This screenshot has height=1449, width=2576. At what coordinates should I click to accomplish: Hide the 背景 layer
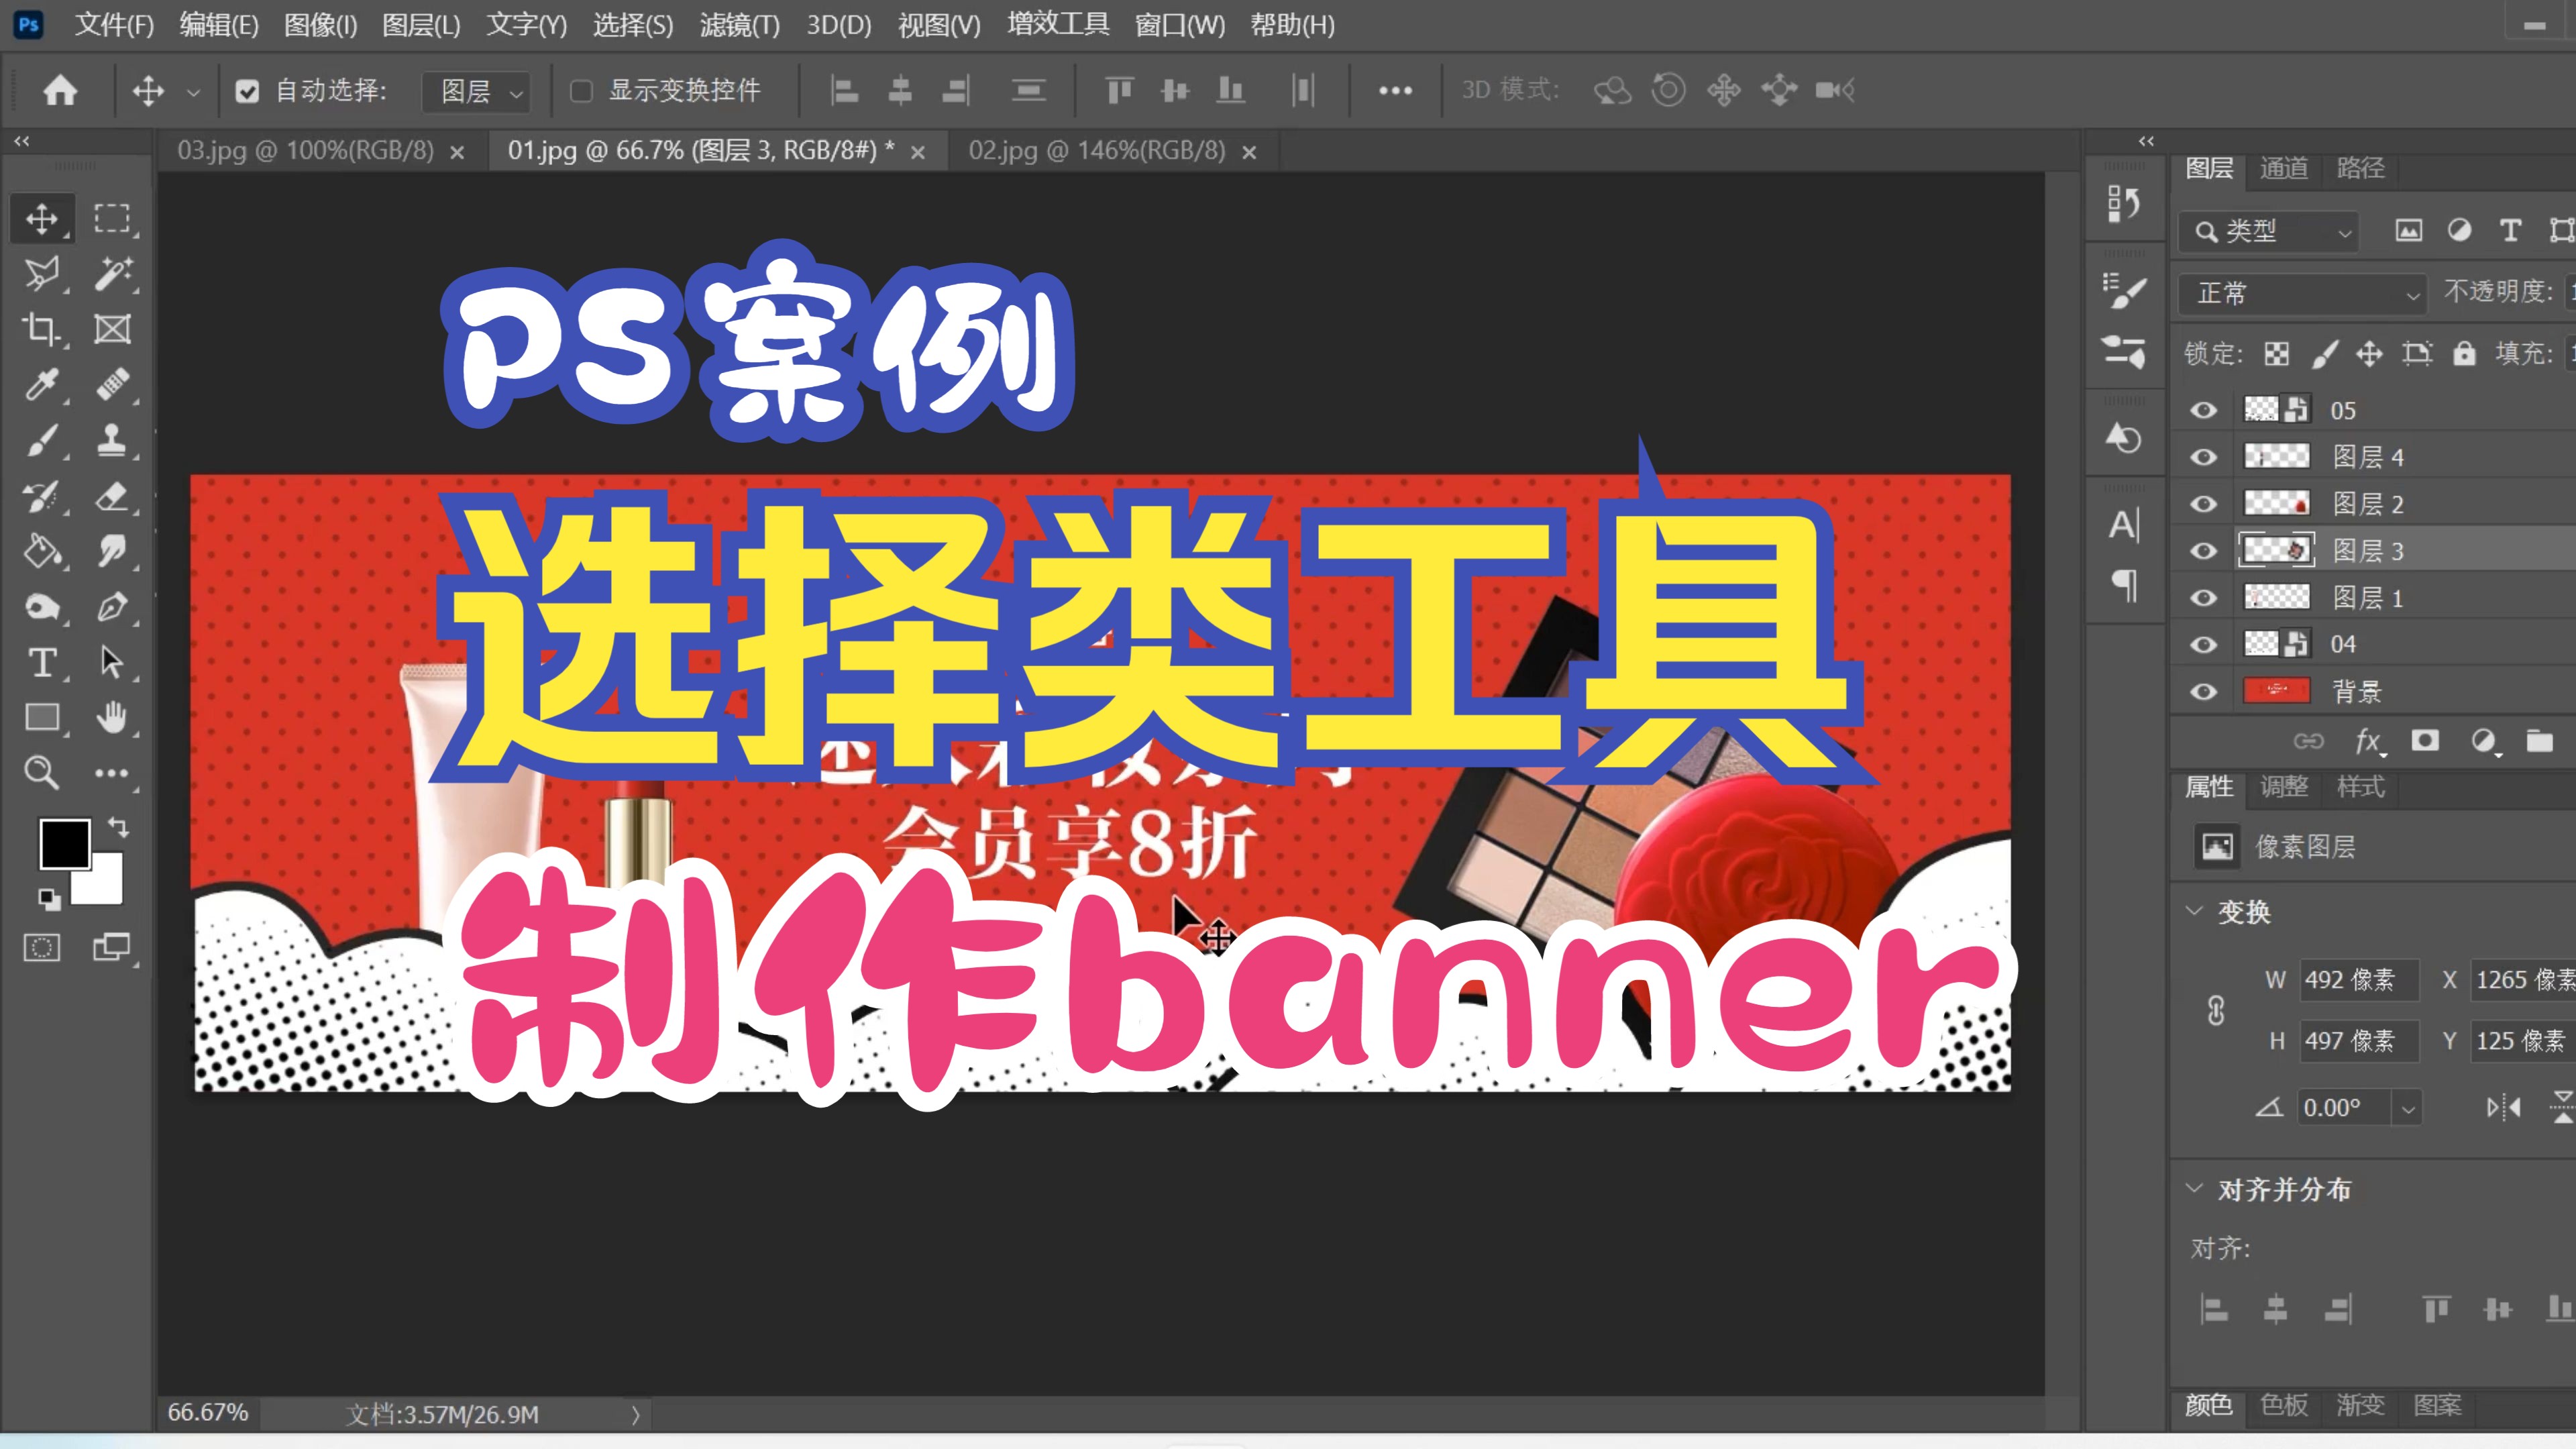[x=2203, y=691]
